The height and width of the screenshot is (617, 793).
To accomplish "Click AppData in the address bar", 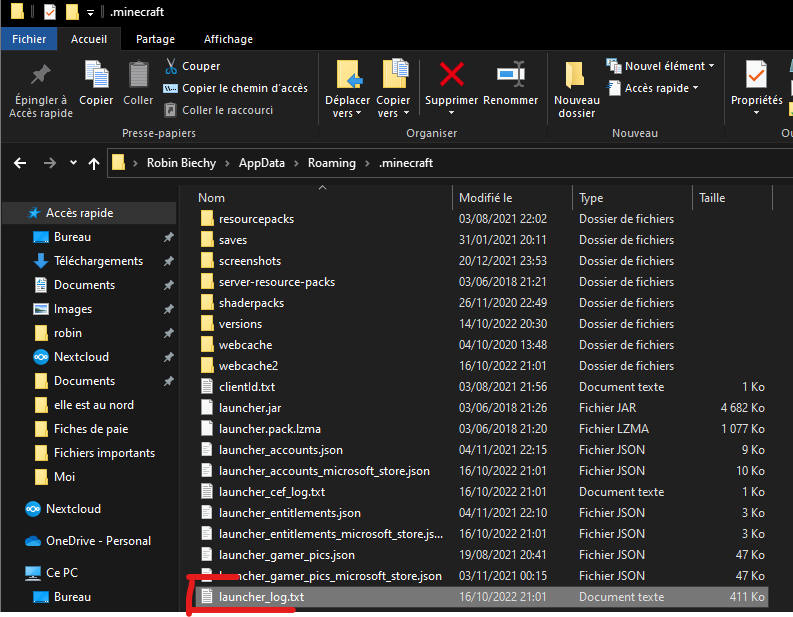I will tap(261, 163).
